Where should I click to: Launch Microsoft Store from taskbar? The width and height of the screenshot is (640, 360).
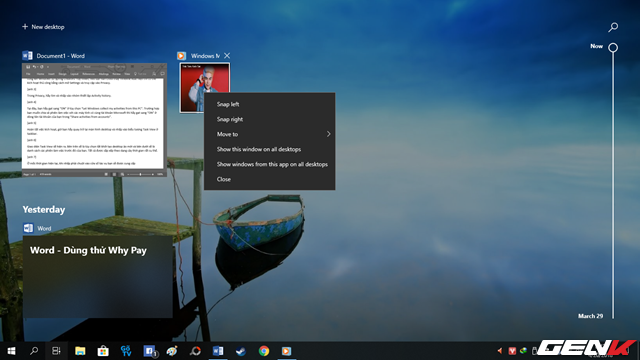(x=103, y=351)
